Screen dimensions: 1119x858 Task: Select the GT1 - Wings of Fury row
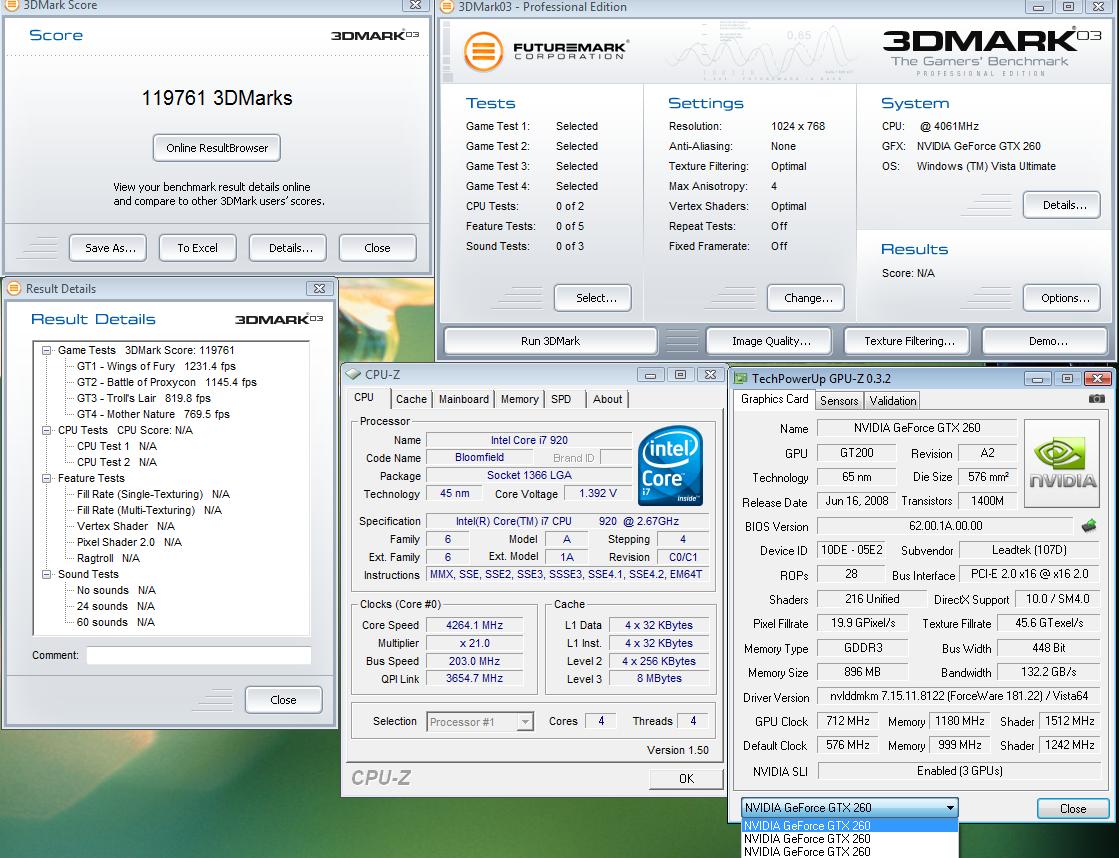pos(156,366)
